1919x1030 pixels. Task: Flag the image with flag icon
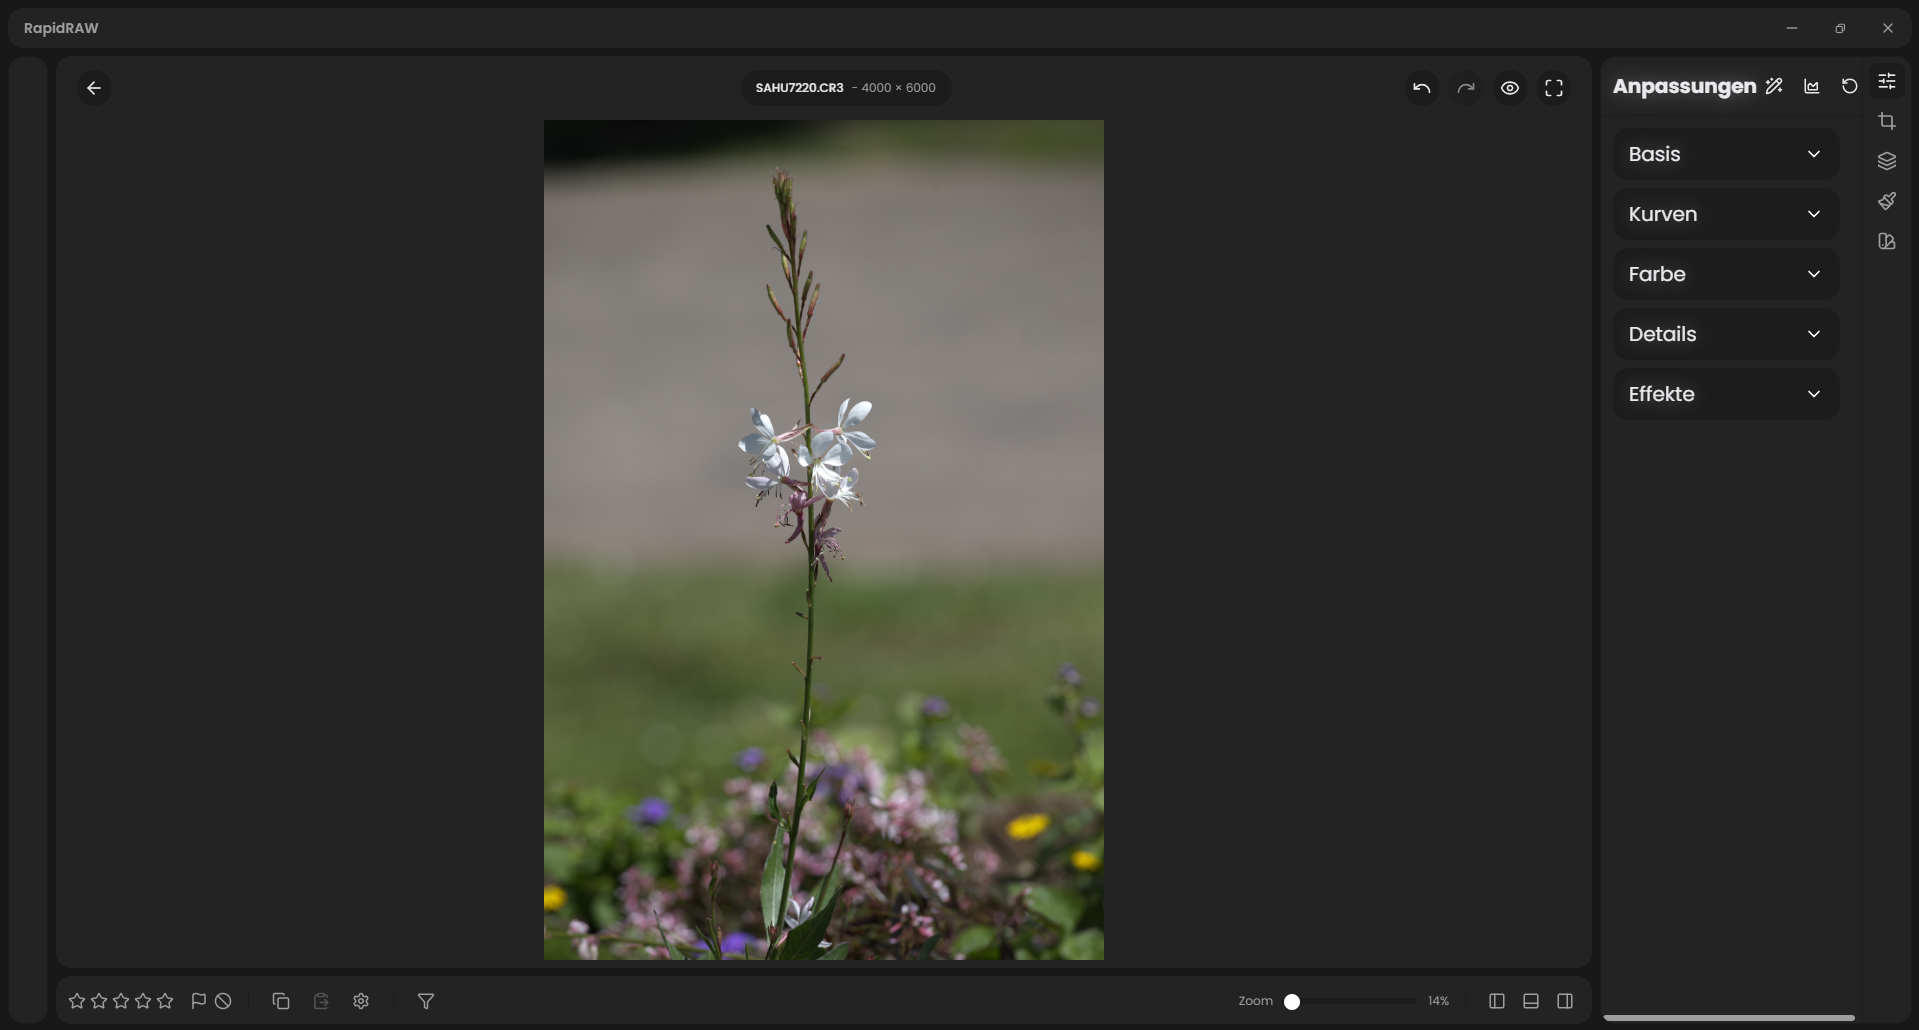tap(198, 1001)
